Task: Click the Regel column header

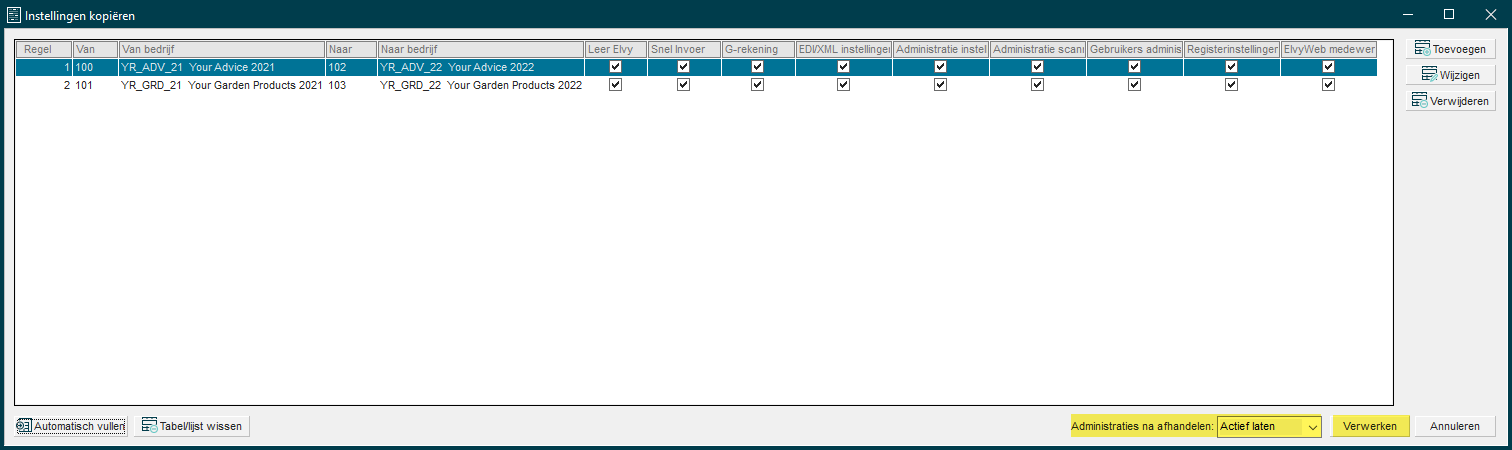Action: 44,49
